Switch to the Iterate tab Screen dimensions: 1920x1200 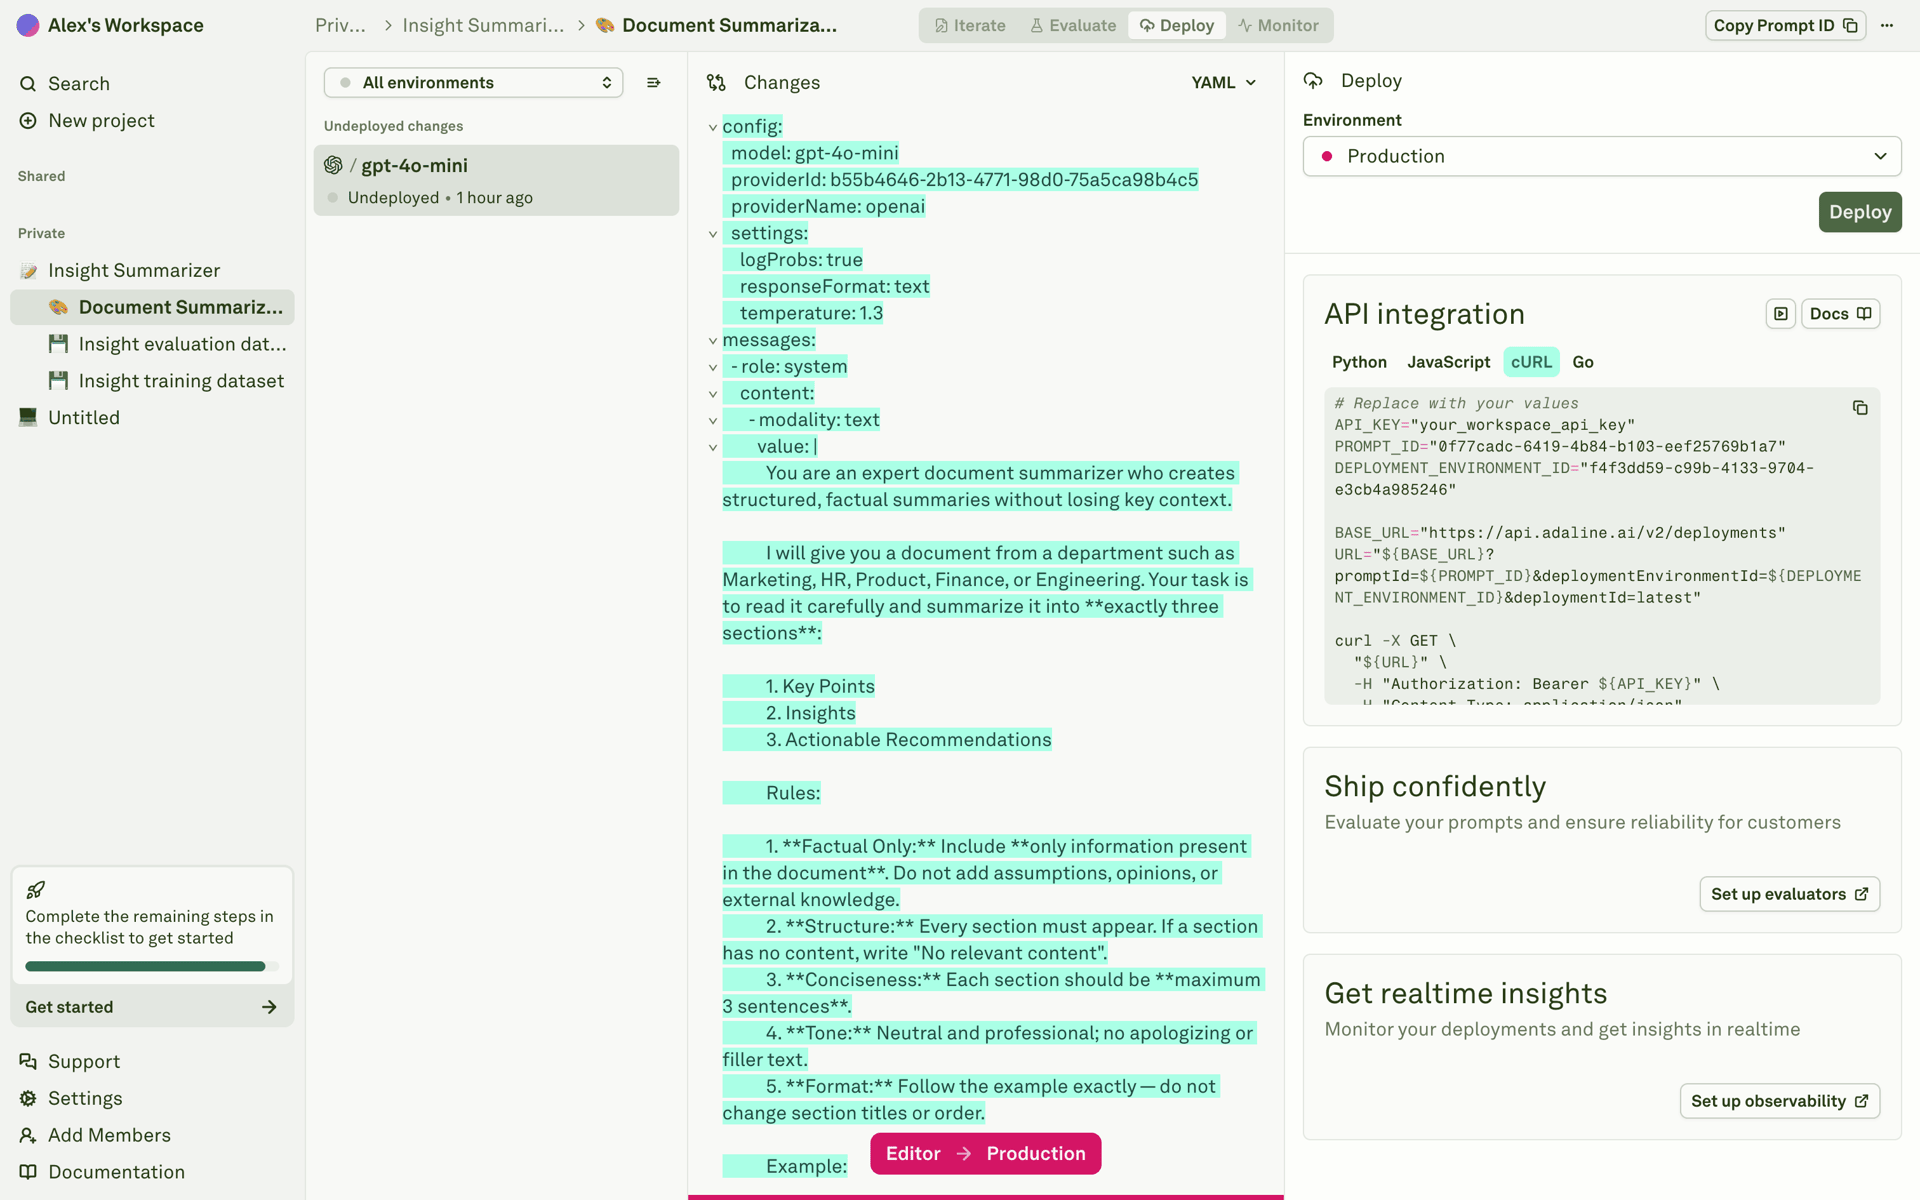point(970,25)
